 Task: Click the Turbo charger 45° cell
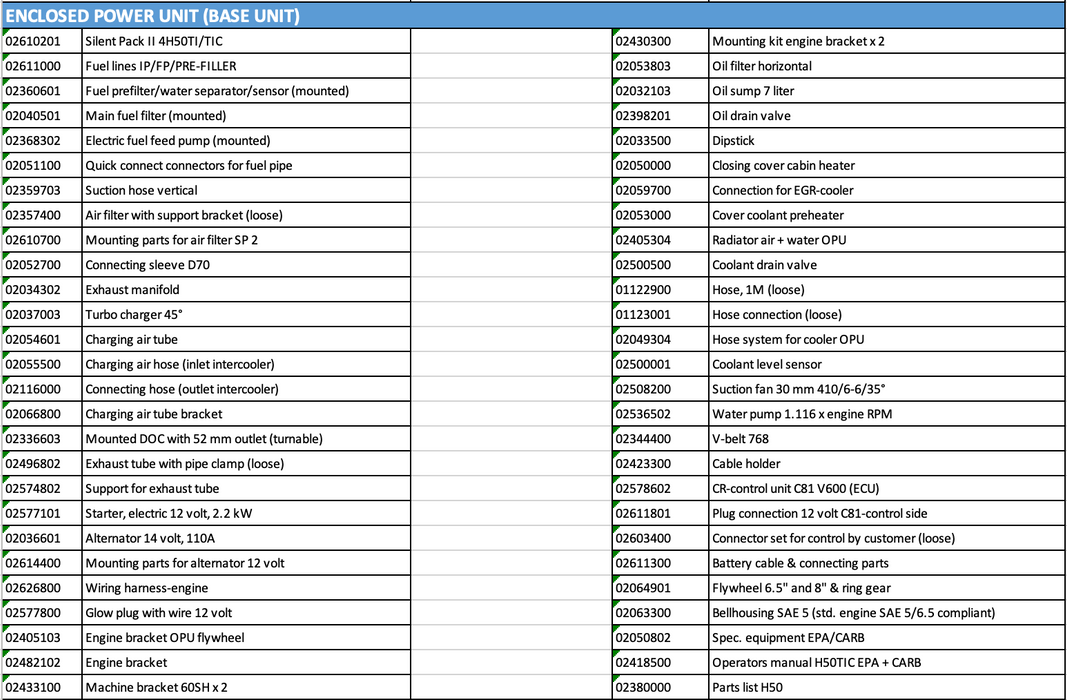tap(245, 315)
